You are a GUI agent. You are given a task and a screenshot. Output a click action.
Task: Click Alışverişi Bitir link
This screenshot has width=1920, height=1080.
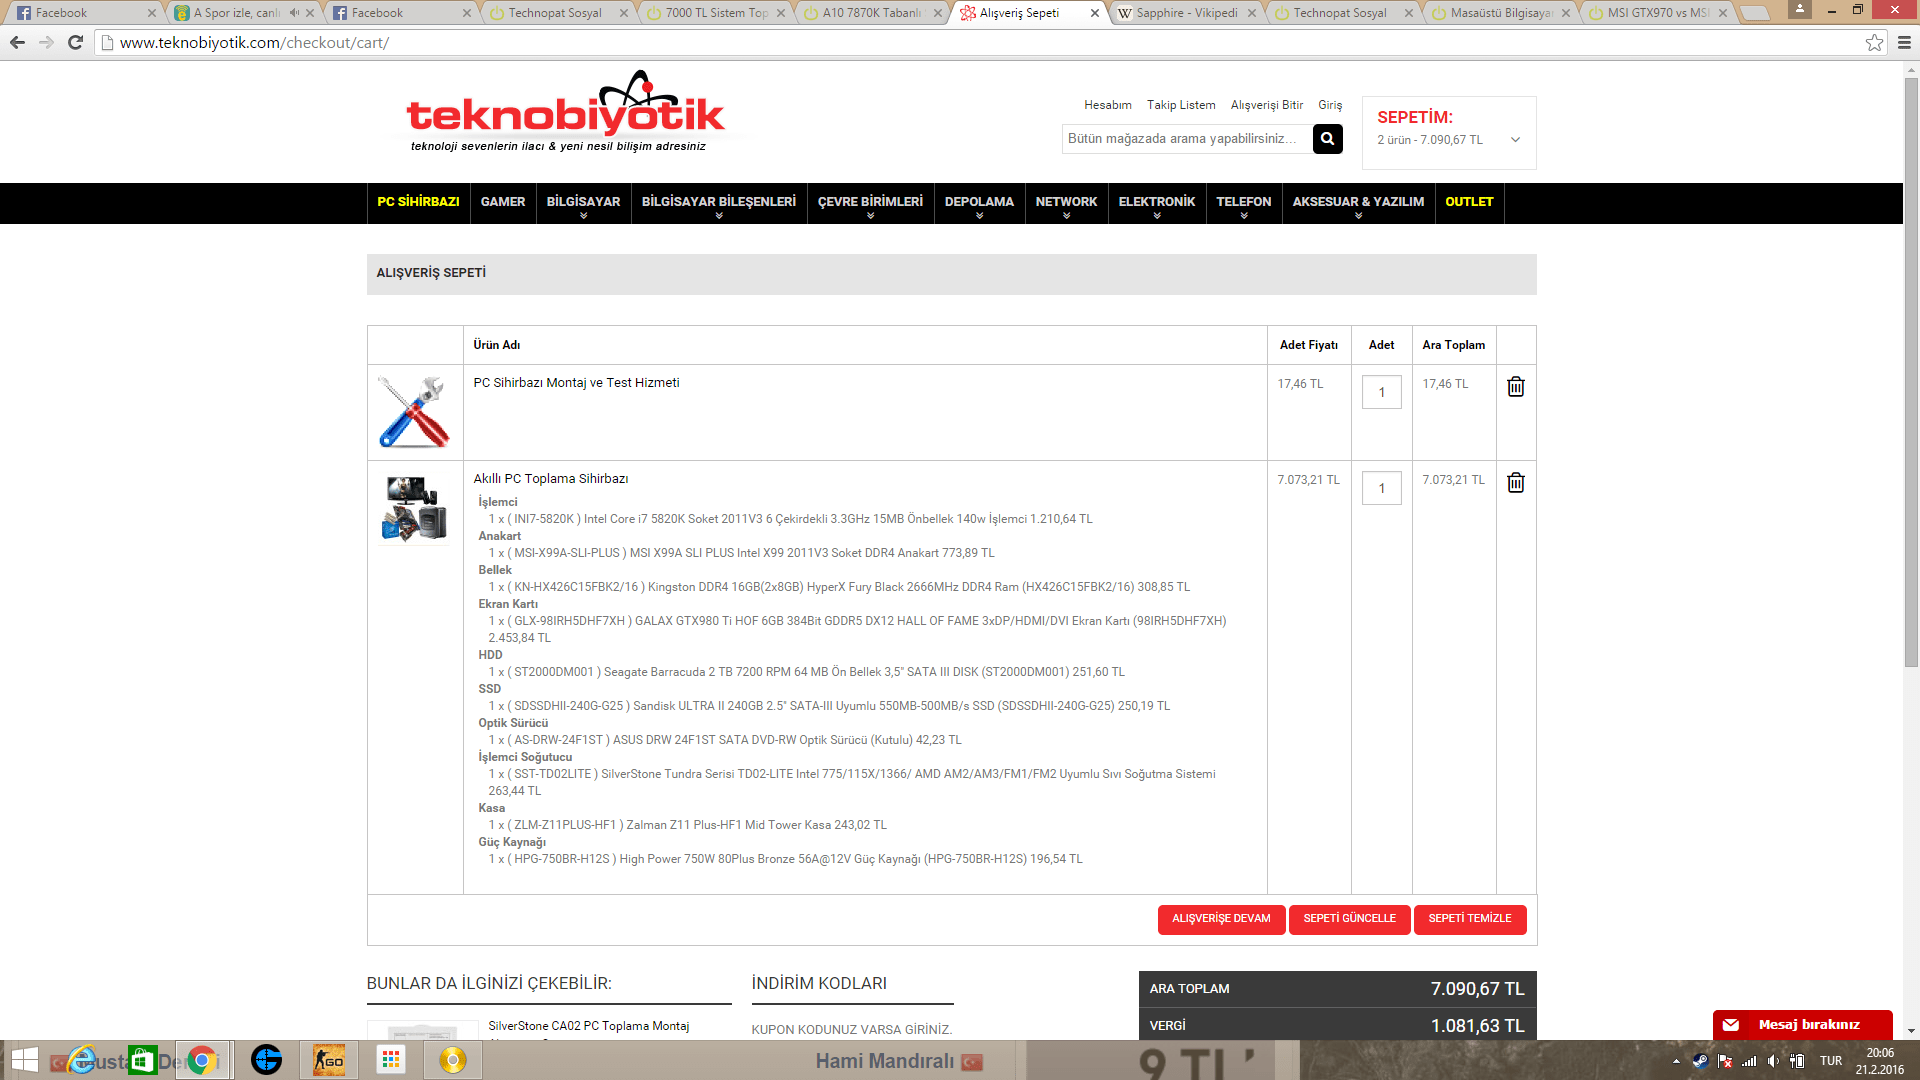[1266, 105]
